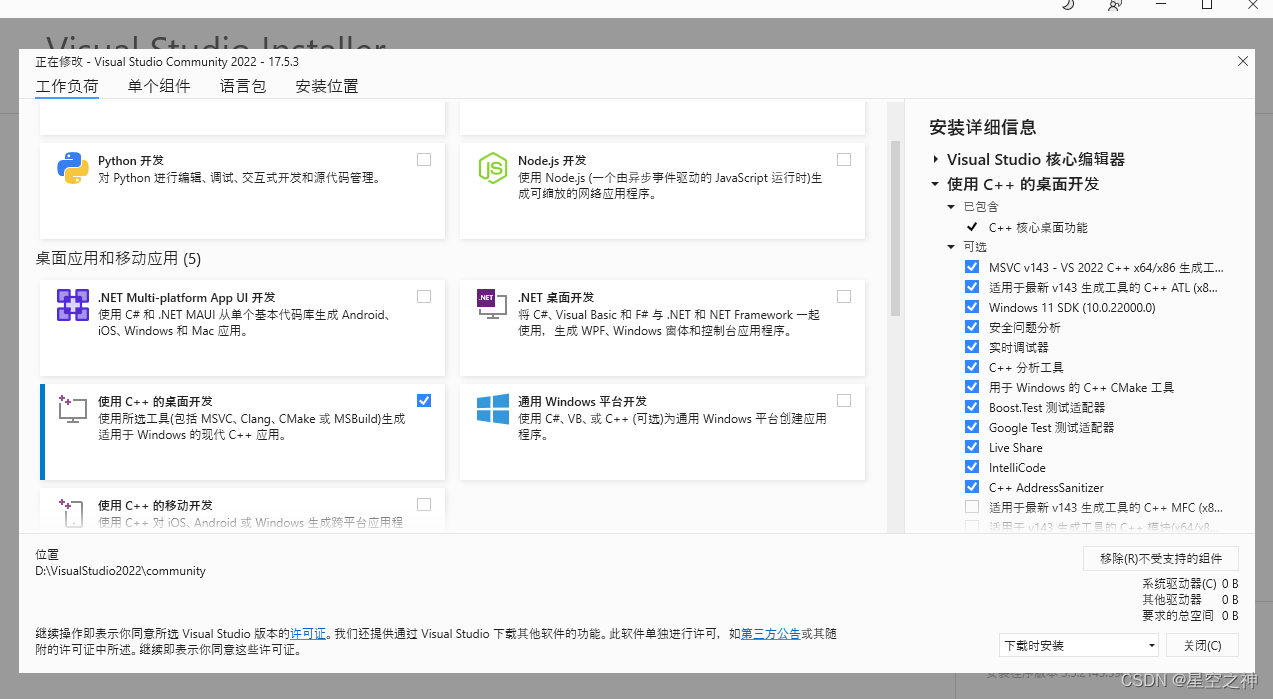1273x699 pixels.
Task: Click the C++ desktop development workload icon
Action: point(73,409)
